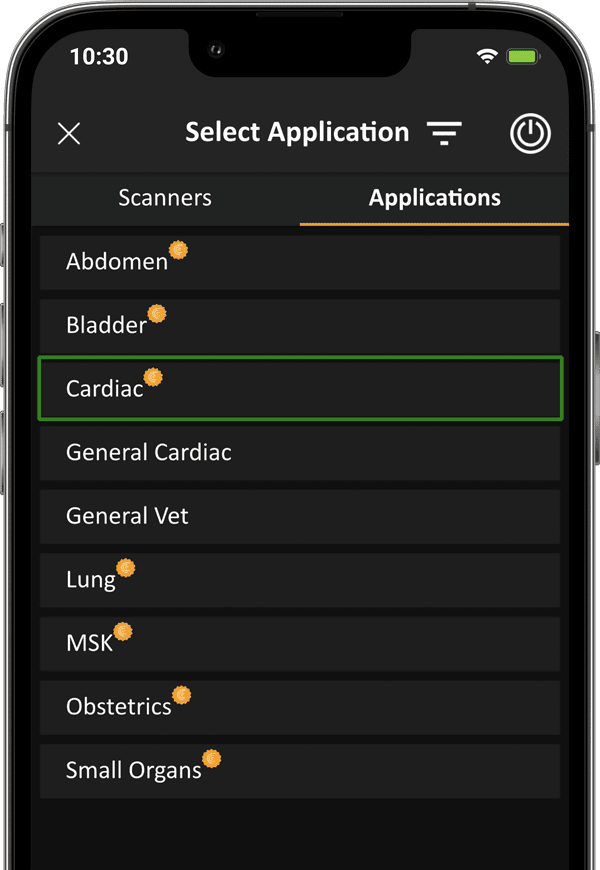This screenshot has height=870, width=600.
Task: Switch to the Scanners tab
Action: pos(165,198)
